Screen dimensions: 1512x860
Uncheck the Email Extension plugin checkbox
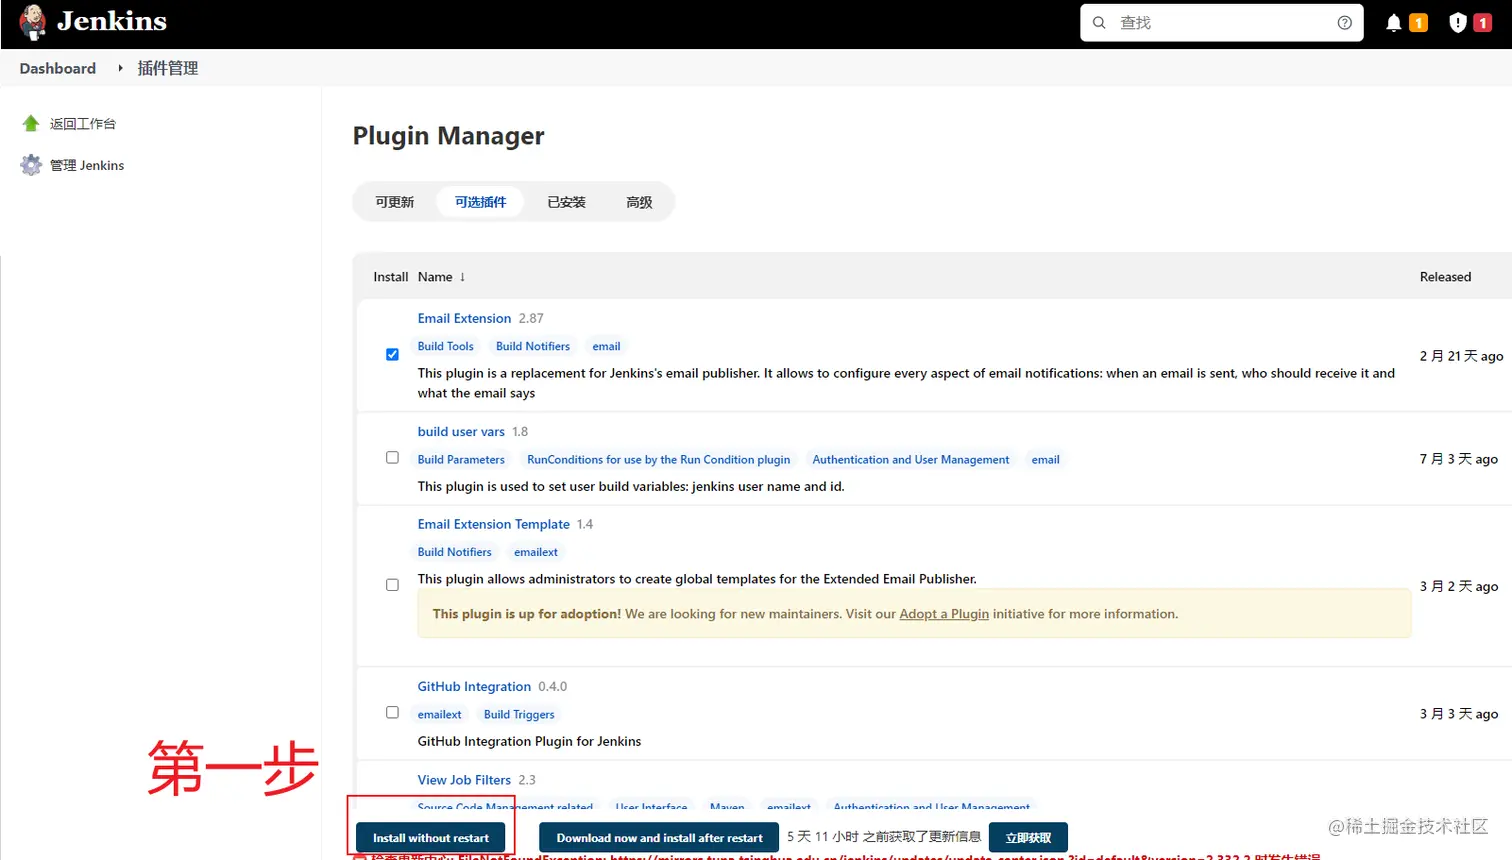pyautogui.click(x=392, y=354)
